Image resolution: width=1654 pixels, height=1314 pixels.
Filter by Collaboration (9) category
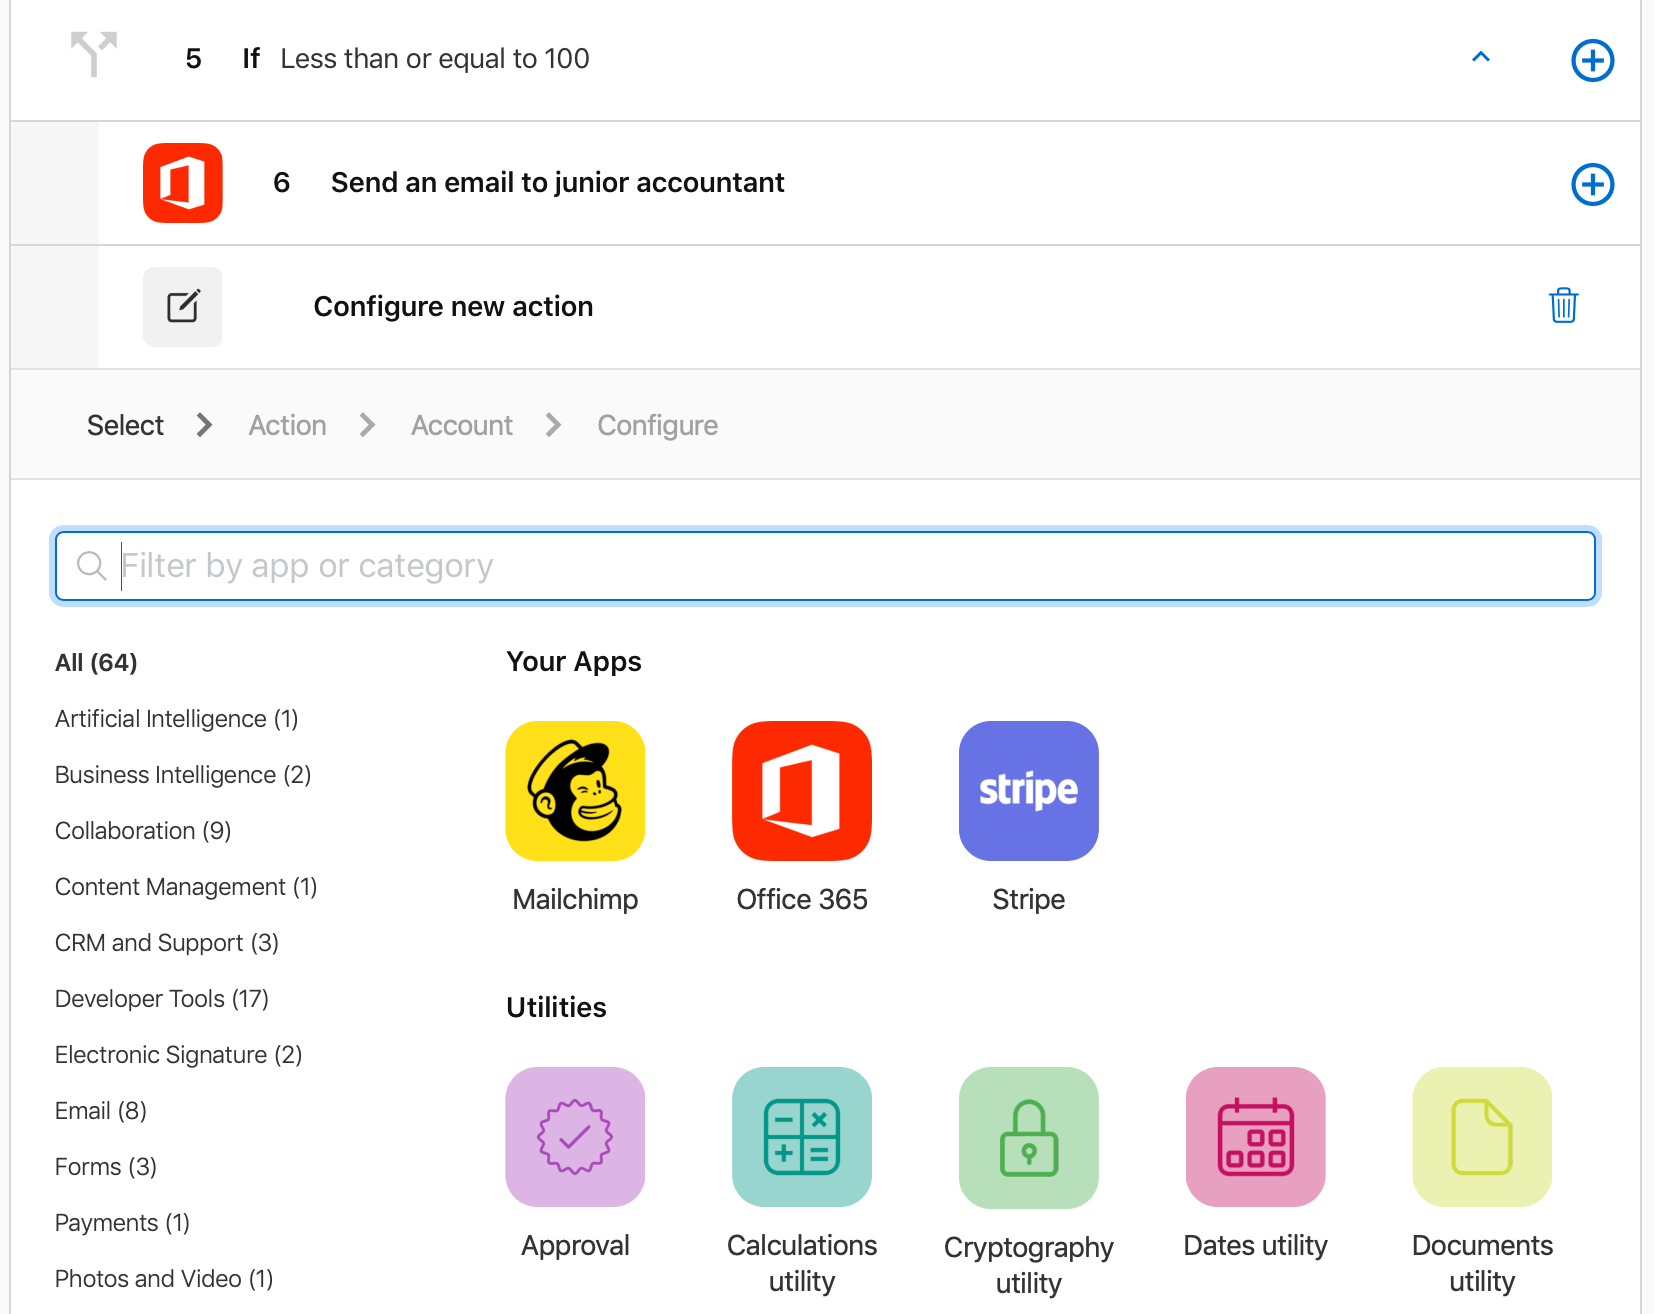143,830
